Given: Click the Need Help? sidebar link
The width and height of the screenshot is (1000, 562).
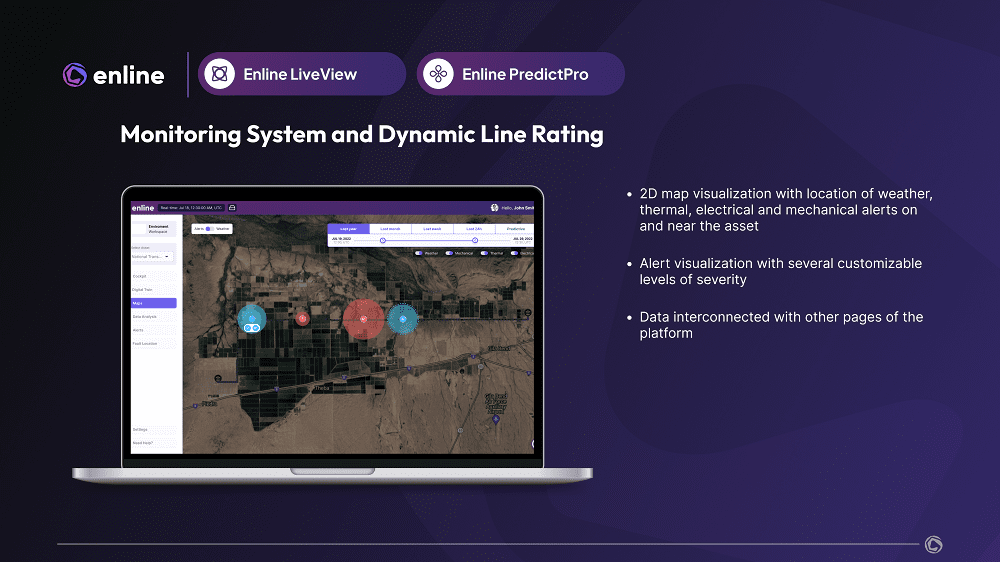Looking at the screenshot, I should tap(154, 443).
